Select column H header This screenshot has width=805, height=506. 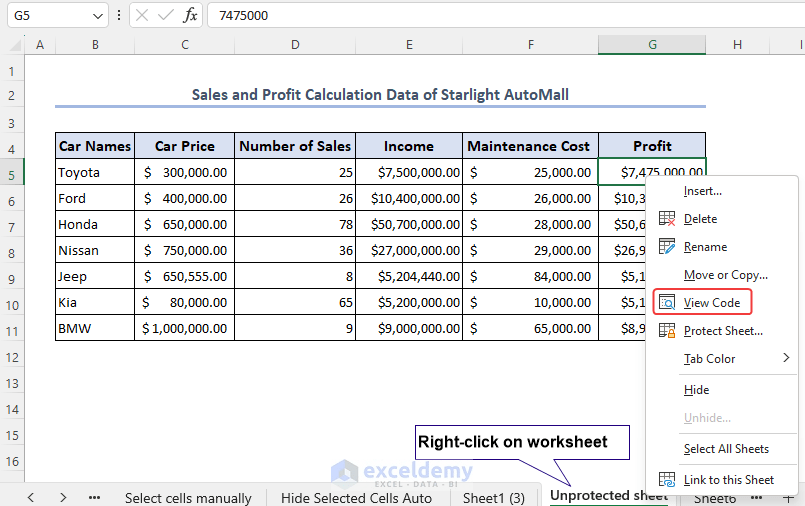coord(737,45)
